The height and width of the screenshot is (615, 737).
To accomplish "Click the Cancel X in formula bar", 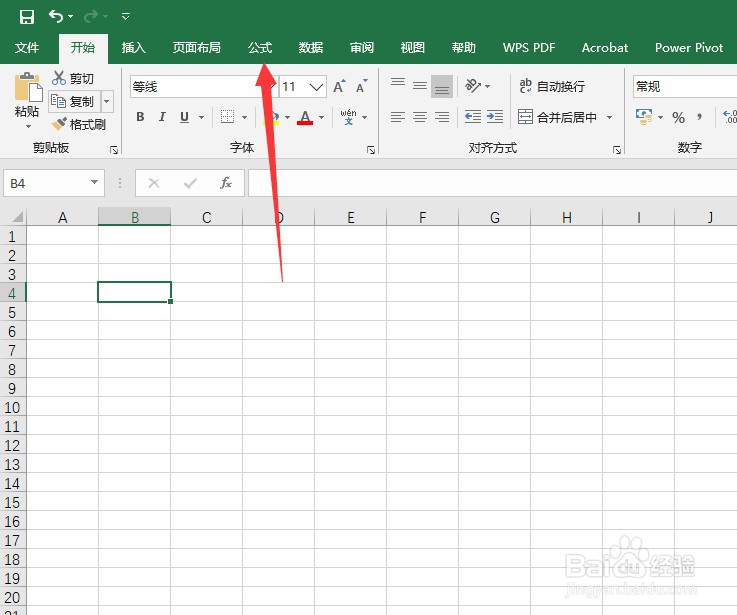I will click(x=154, y=183).
